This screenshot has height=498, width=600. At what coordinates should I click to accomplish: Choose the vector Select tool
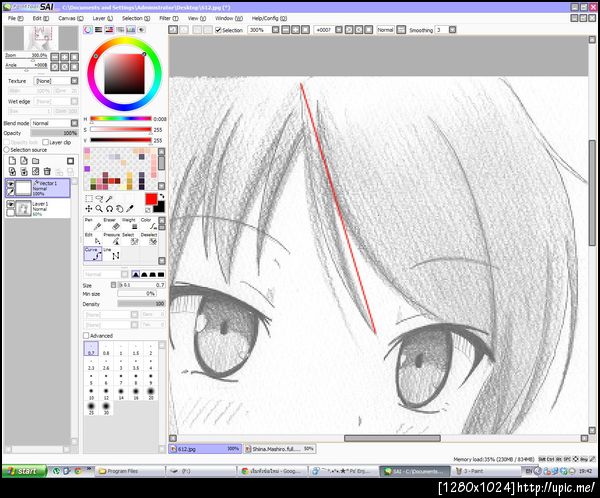pyautogui.click(x=130, y=239)
